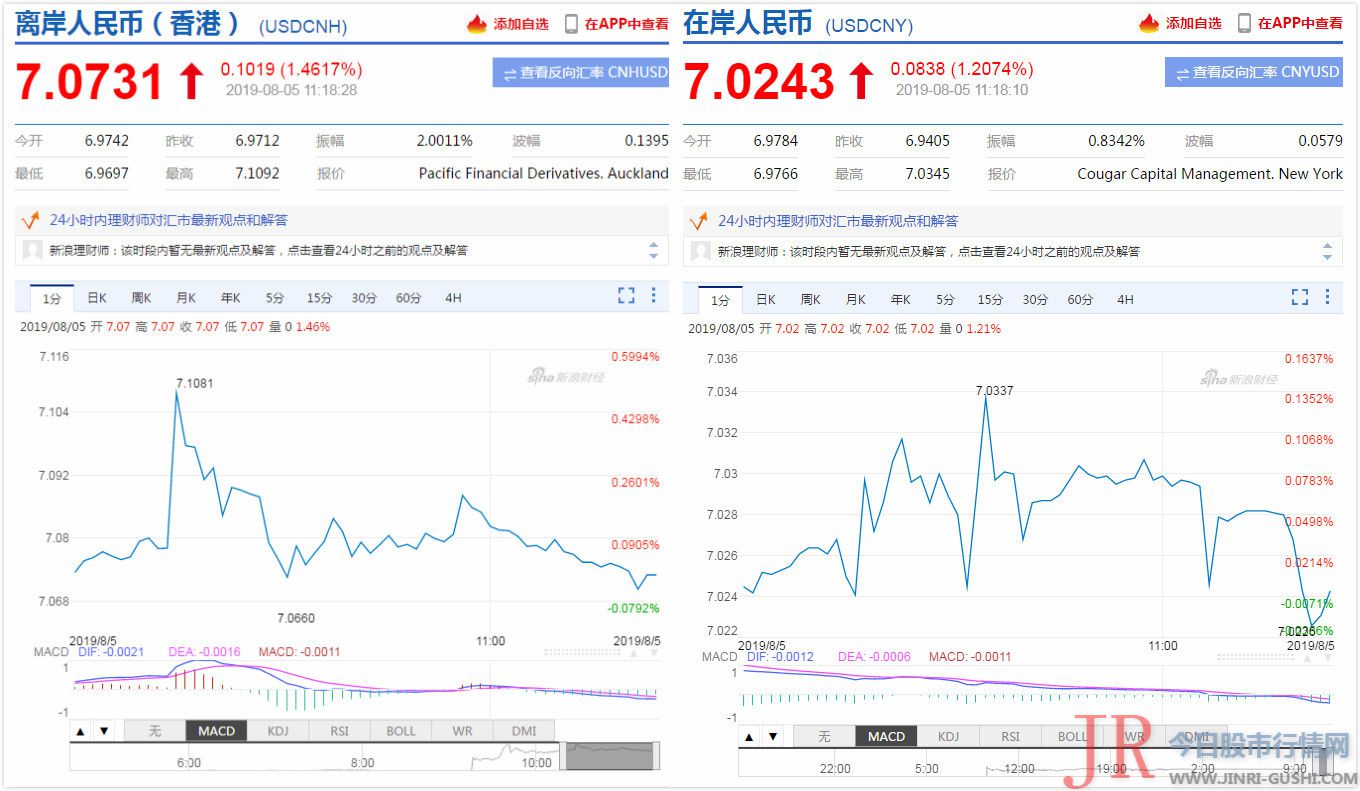
Task: Select 月K tab on USDCNH chart
Action: point(186,298)
